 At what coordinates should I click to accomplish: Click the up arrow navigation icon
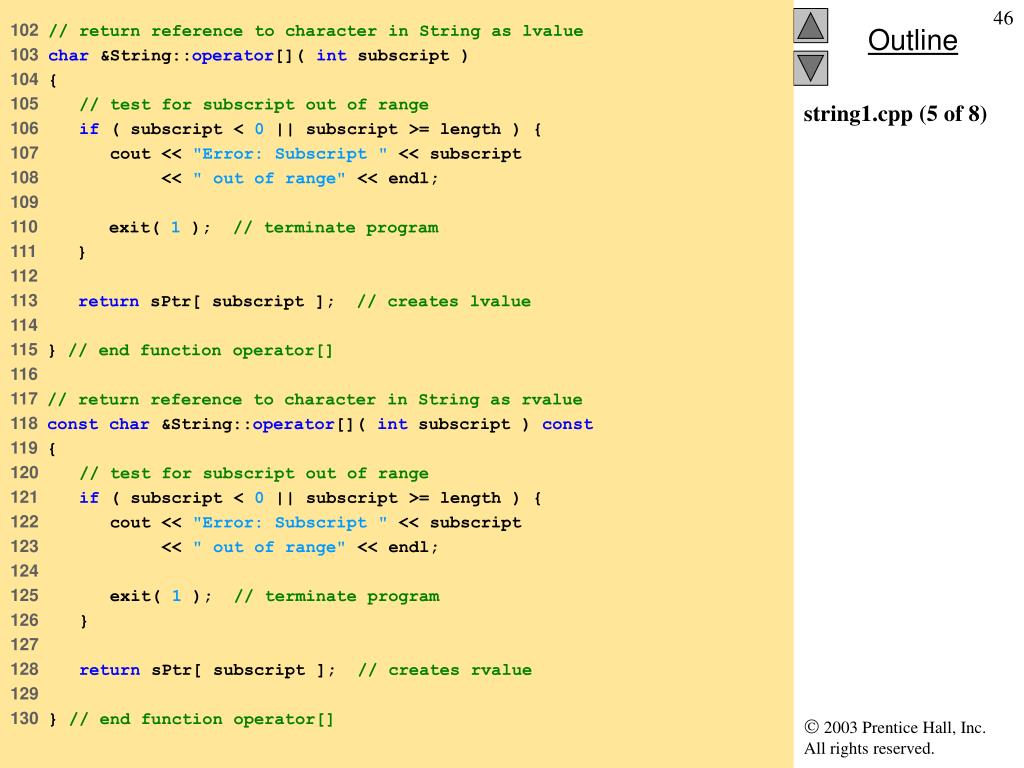click(x=810, y=25)
